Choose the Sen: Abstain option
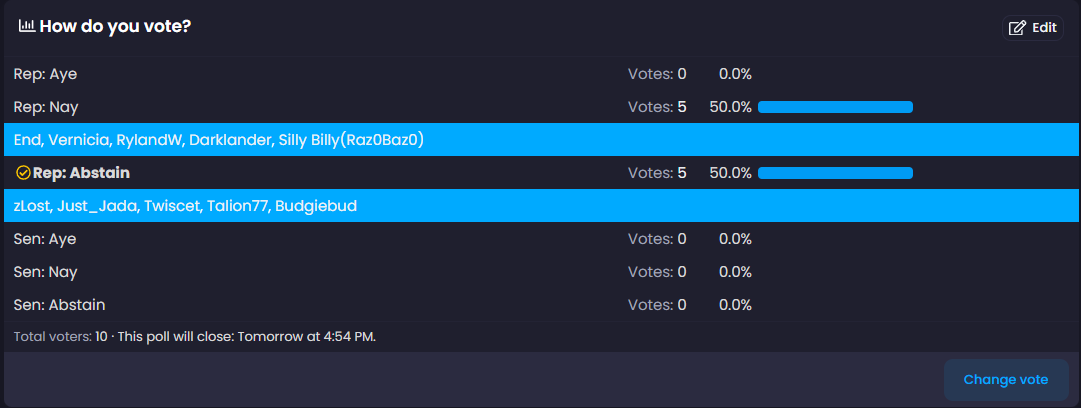Screen dimensions: 1081x408 coord(59,305)
